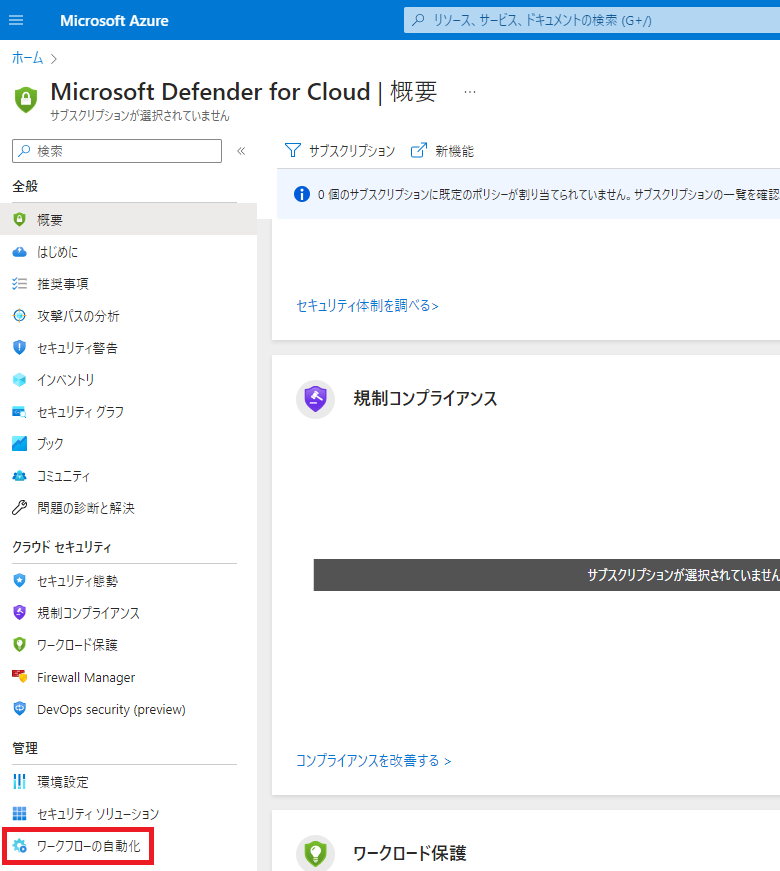The height and width of the screenshot is (871, 780).
Task: Click the インベントリ cube icon
Action: 19,380
